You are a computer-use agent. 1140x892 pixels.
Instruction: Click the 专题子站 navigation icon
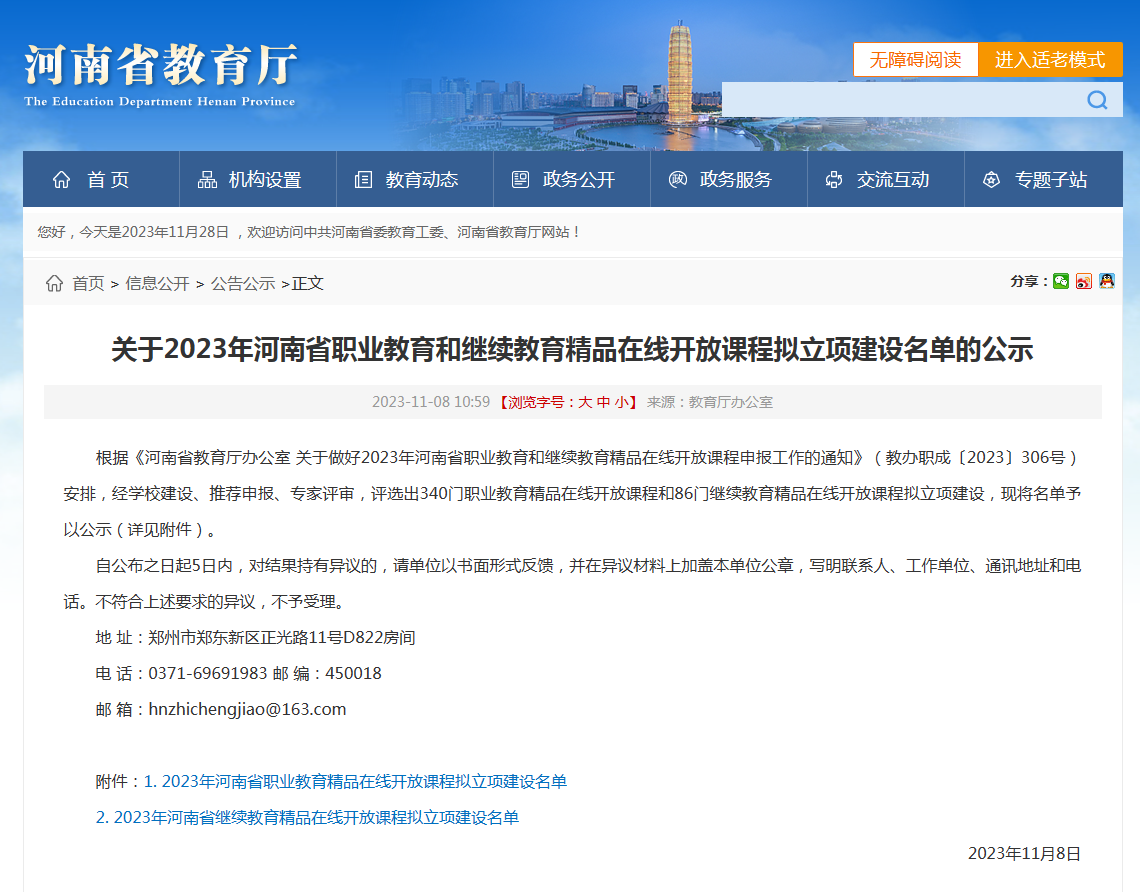991,180
